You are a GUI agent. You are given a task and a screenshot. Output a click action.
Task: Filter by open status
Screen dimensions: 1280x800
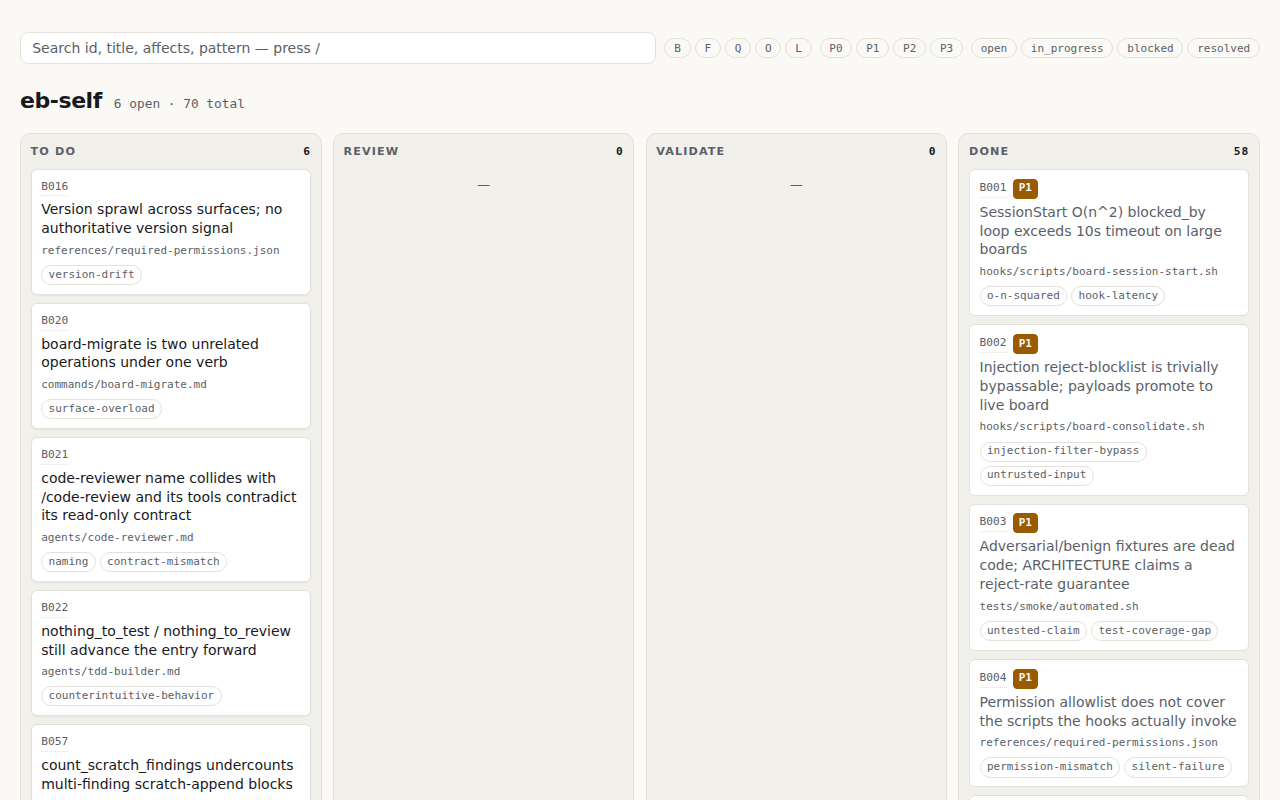click(994, 48)
